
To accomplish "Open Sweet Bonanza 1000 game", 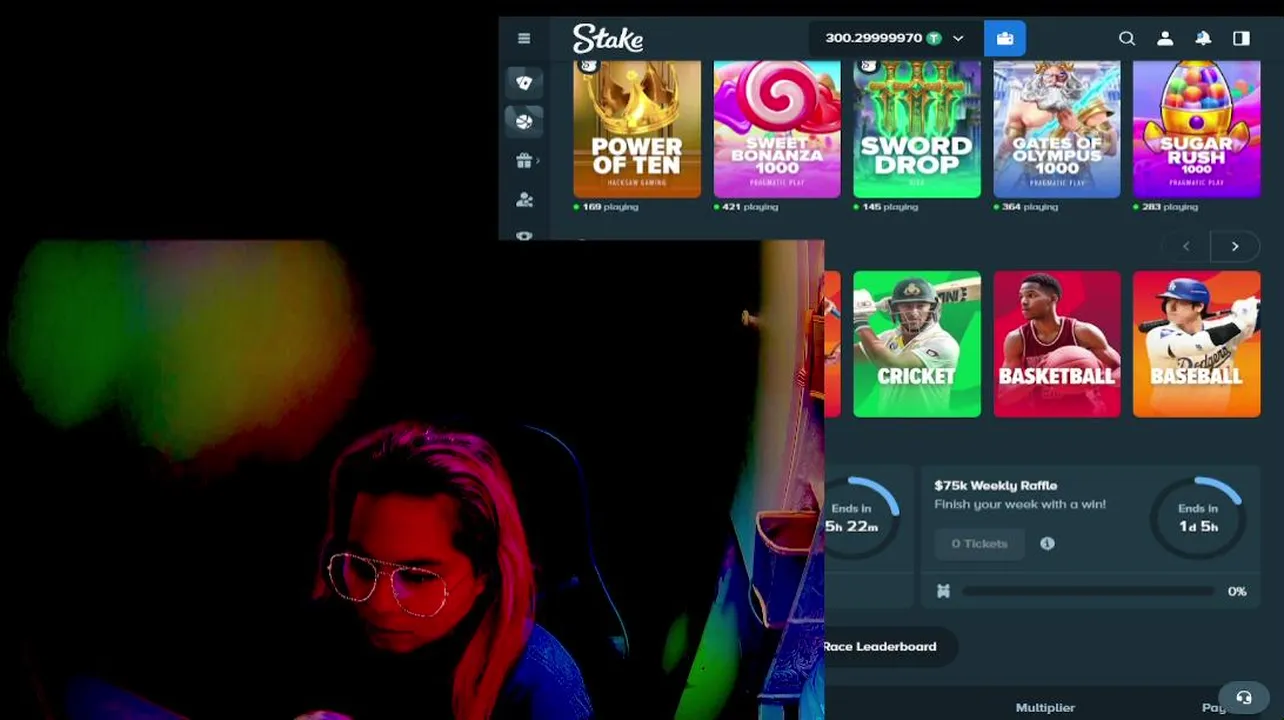I will (x=777, y=129).
